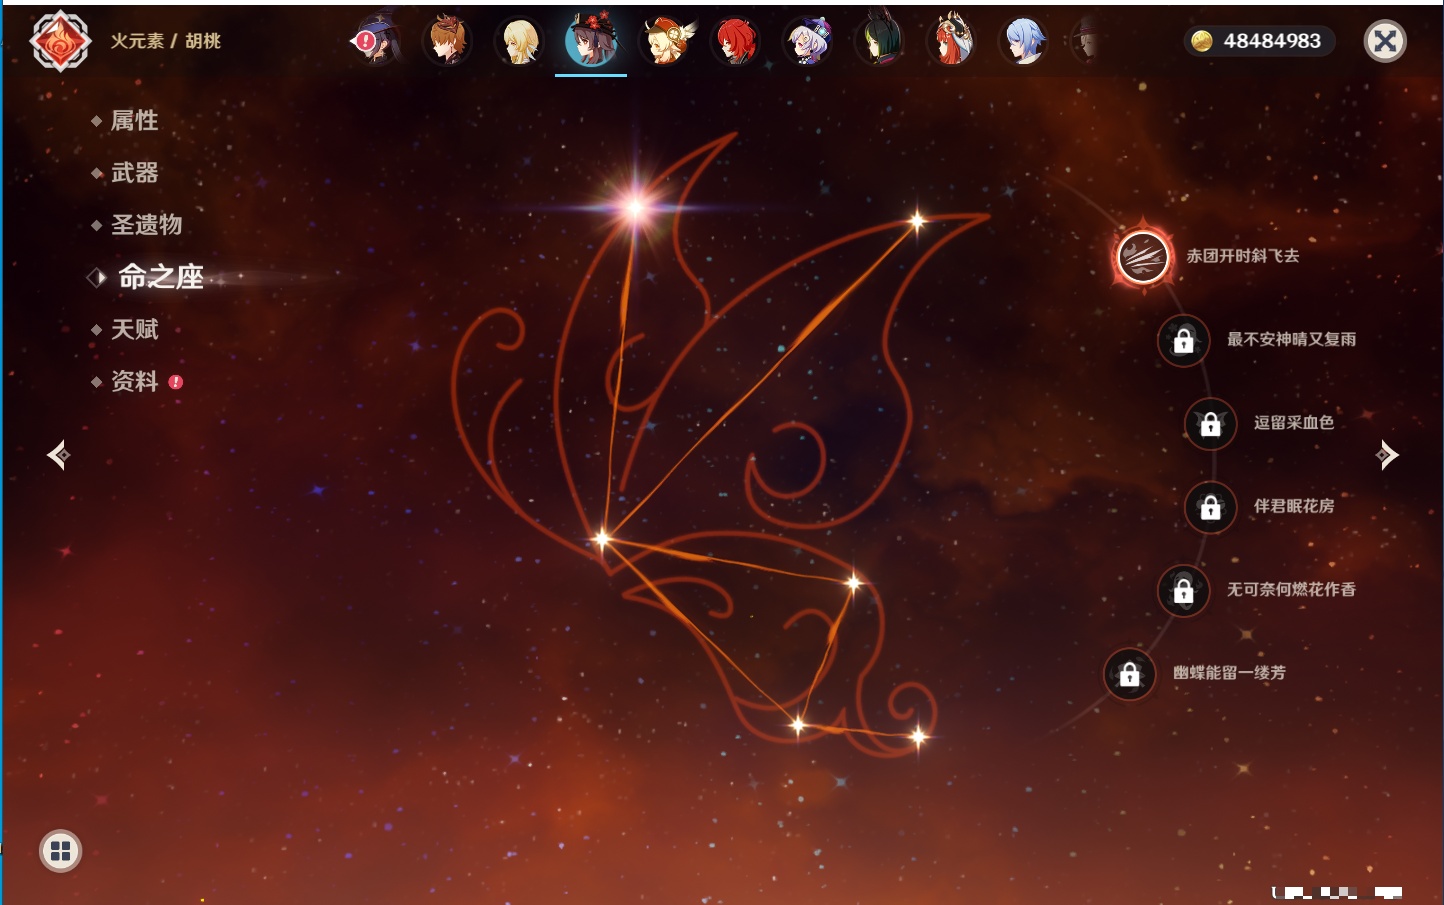The image size is (1444, 905).
Task: Open the 天赋 talents menu
Action: tap(134, 329)
